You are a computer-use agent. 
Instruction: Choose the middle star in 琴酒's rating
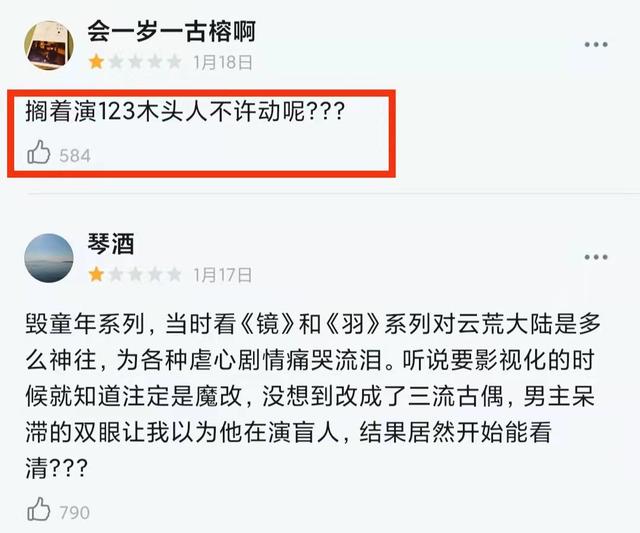tap(135, 275)
